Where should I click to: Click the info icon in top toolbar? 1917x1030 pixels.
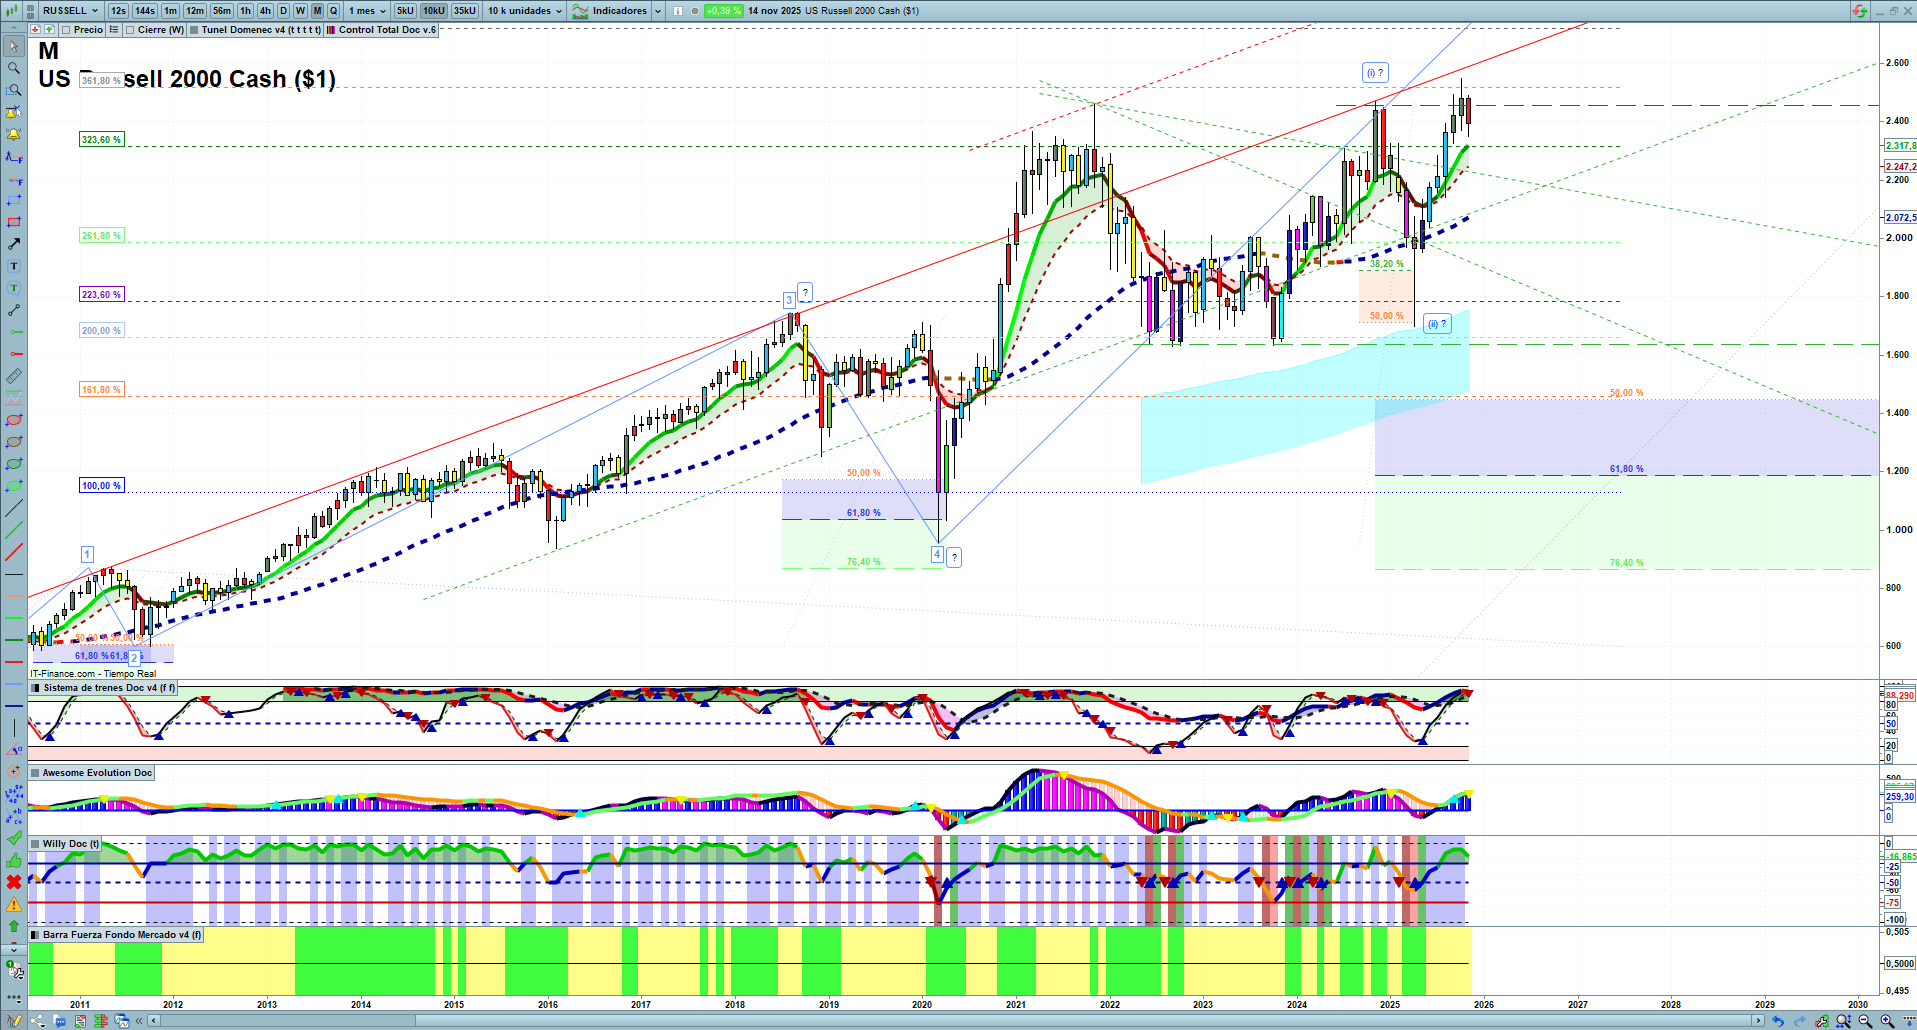(x=678, y=11)
